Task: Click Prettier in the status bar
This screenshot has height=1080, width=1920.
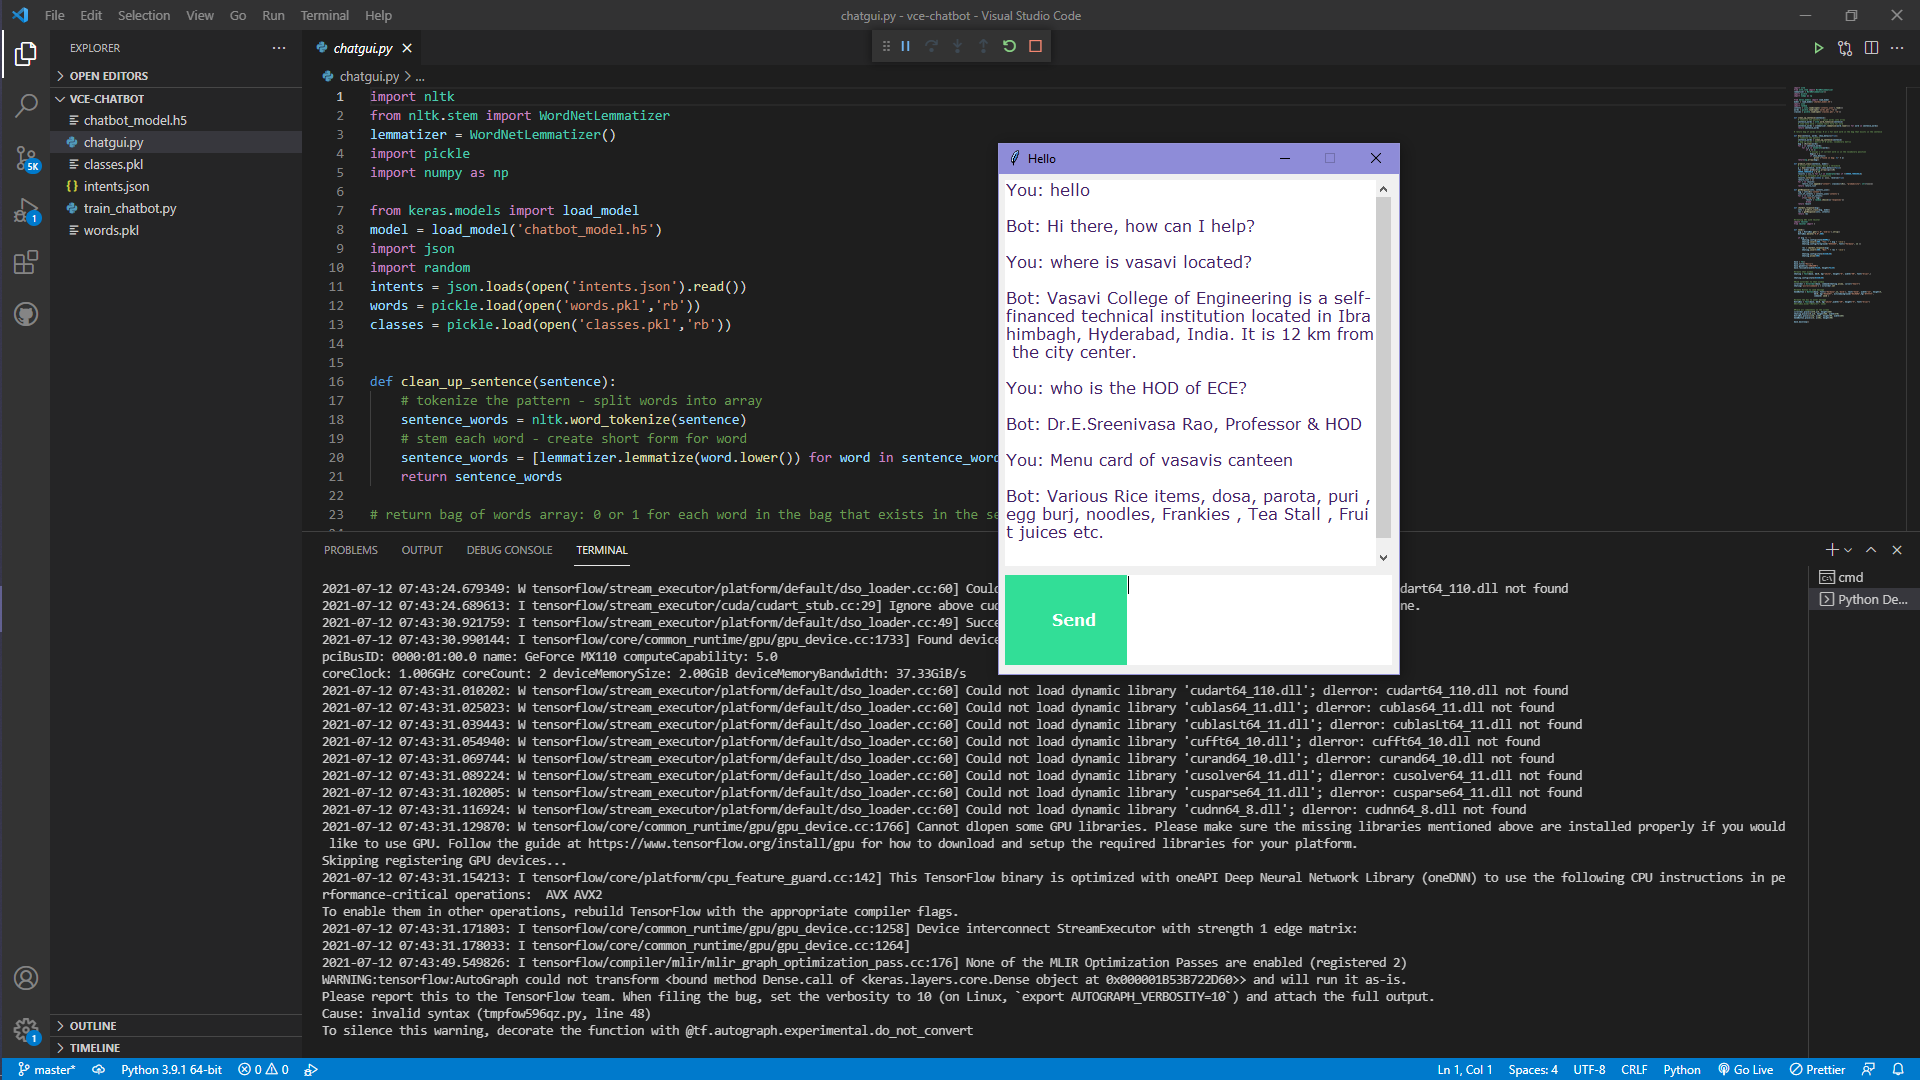Action: click(x=1817, y=1069)
